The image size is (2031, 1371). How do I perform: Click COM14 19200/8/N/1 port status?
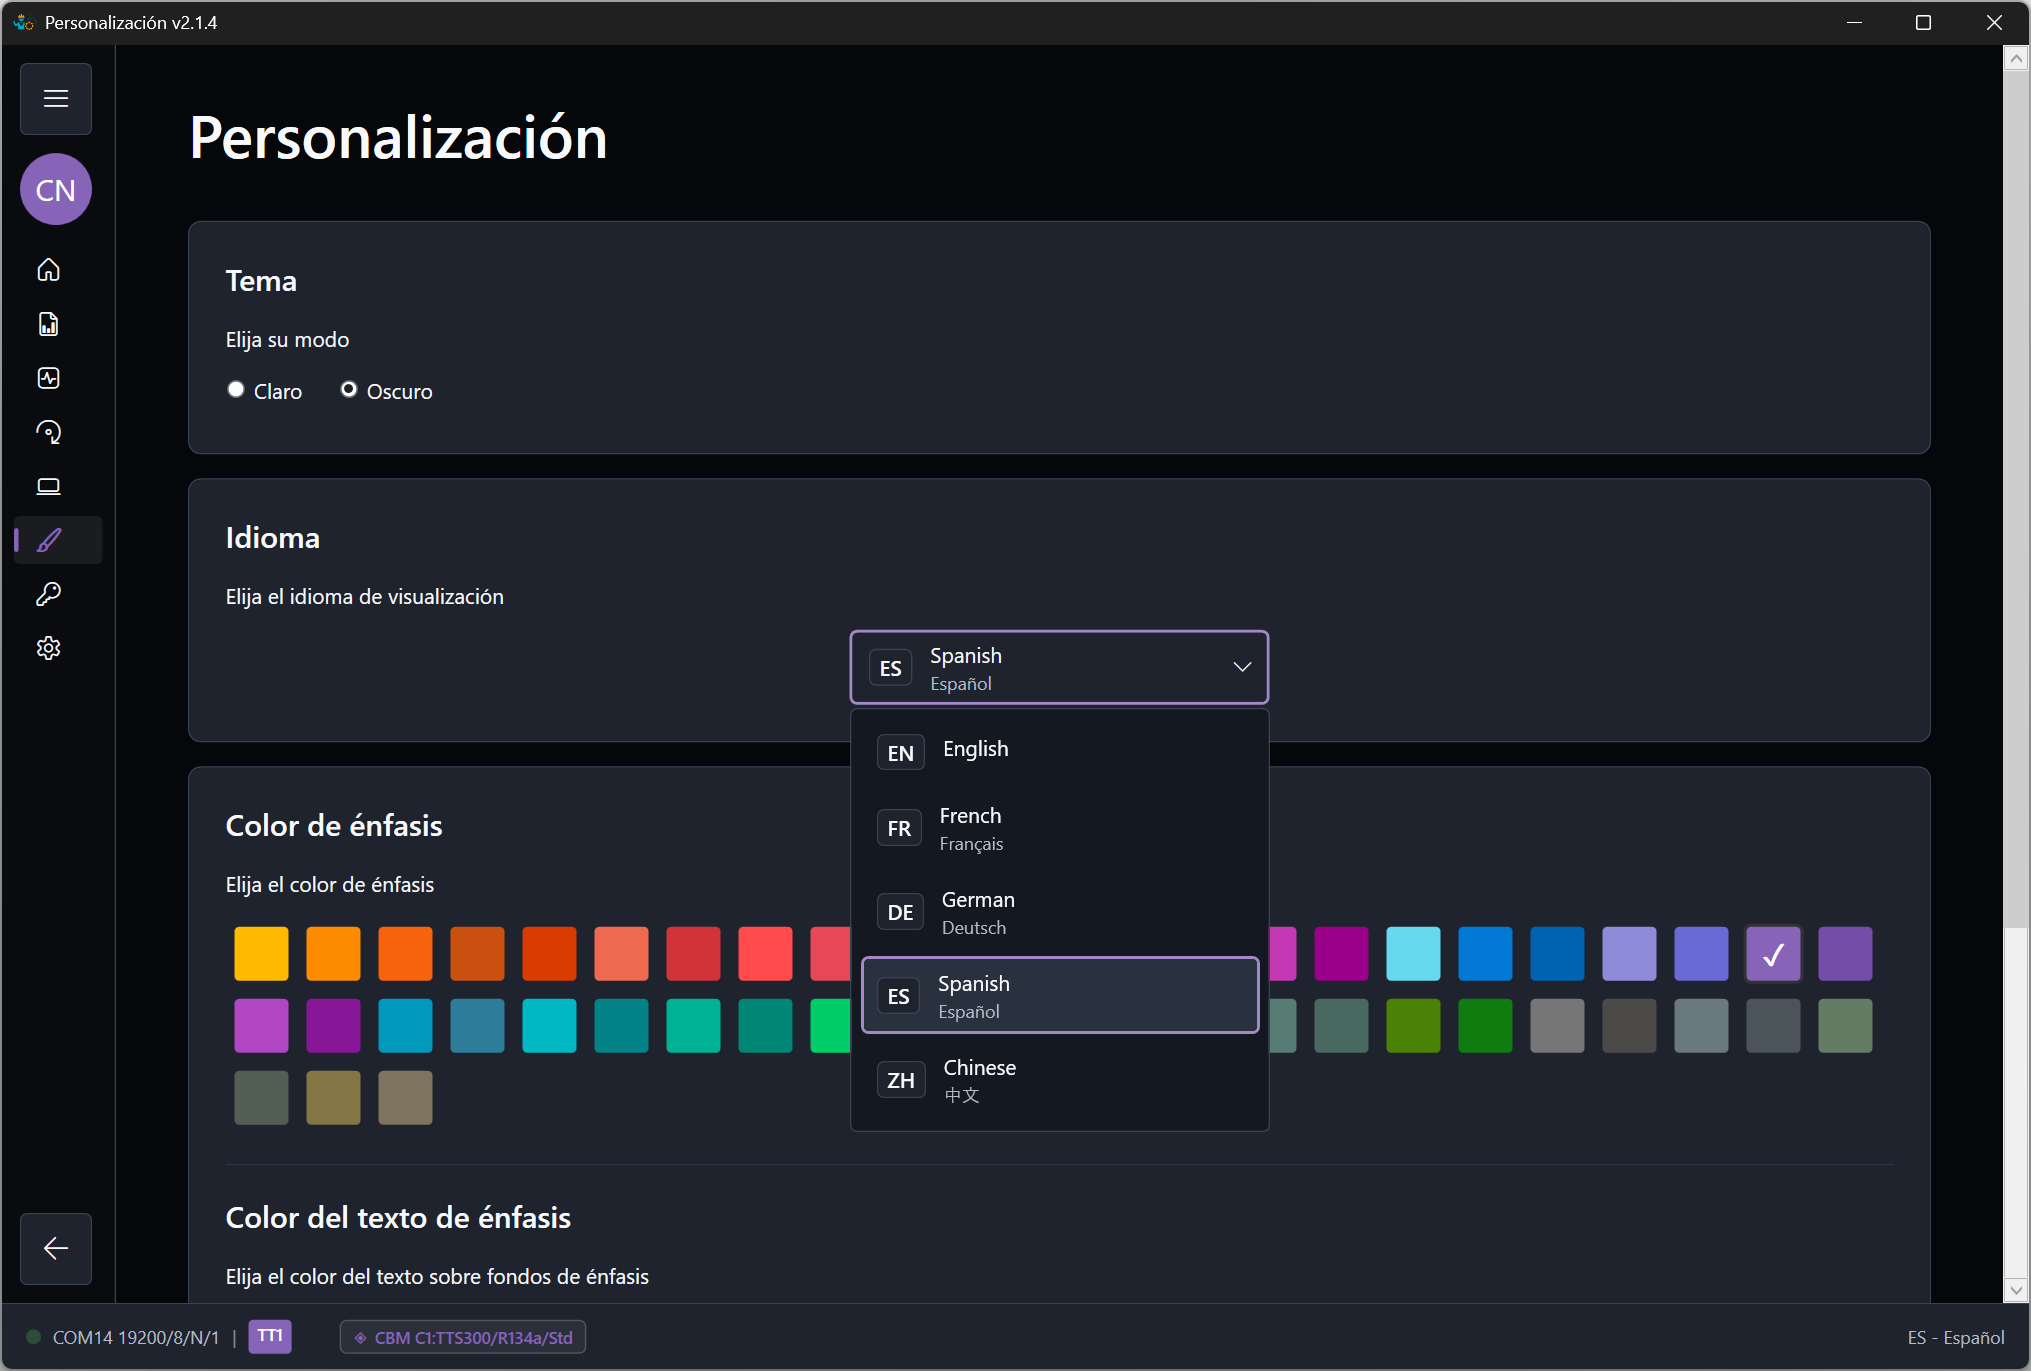[136, 1337]
